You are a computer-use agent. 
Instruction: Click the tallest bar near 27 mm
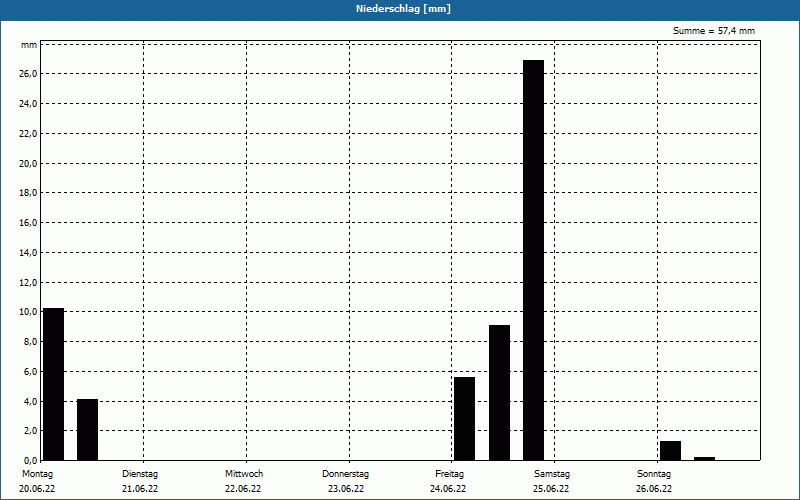click(x=533, y=260)
